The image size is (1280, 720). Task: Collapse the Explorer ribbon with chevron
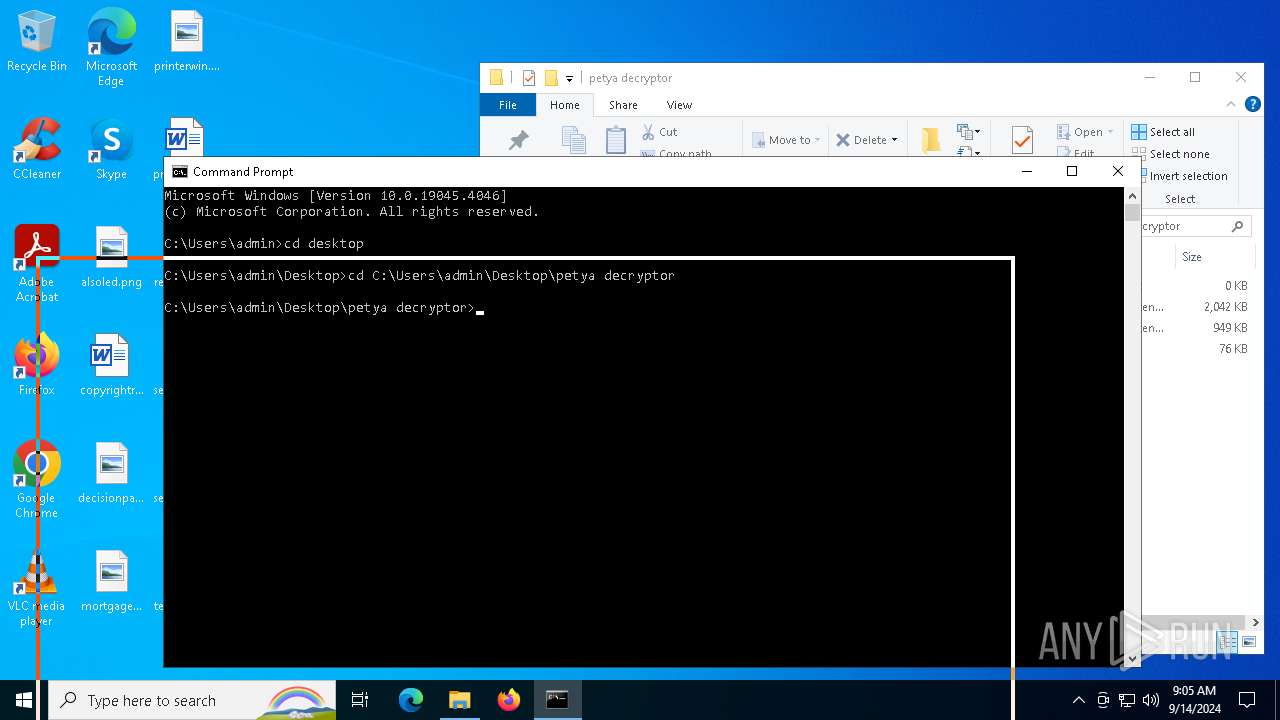coord(1231,104)
